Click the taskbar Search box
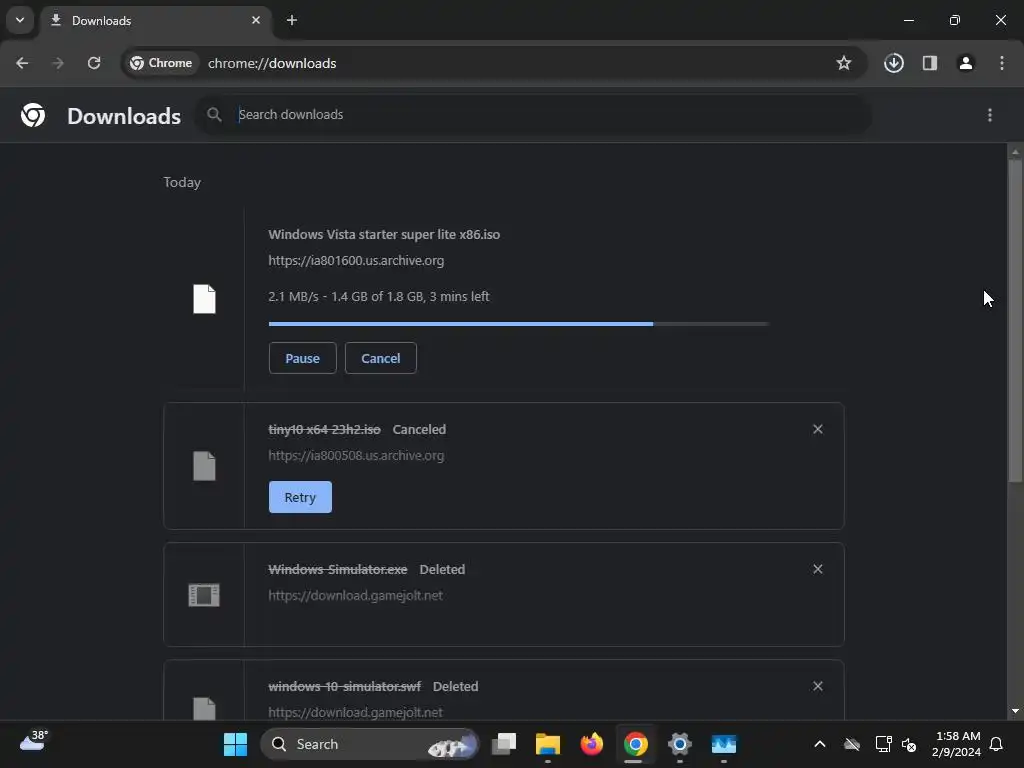This screenshot has height=768, width=1024. pos(369,744)
